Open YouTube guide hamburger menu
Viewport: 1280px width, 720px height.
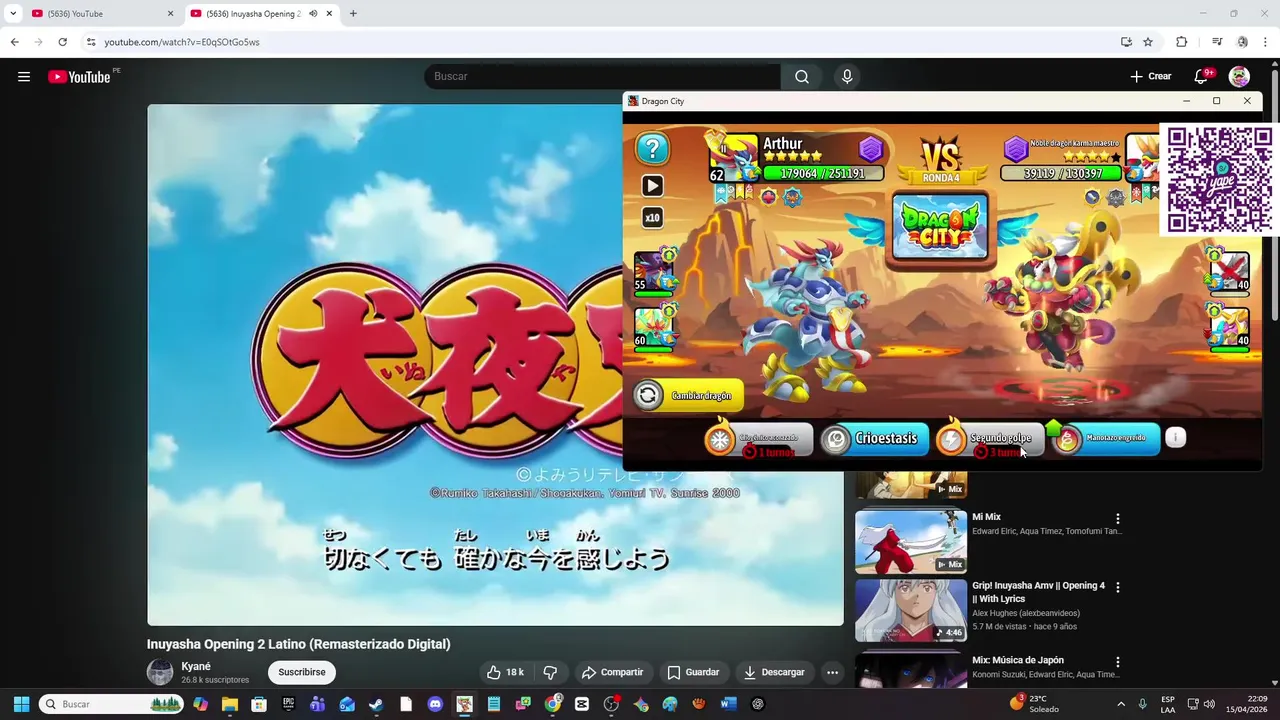(24, 77)
